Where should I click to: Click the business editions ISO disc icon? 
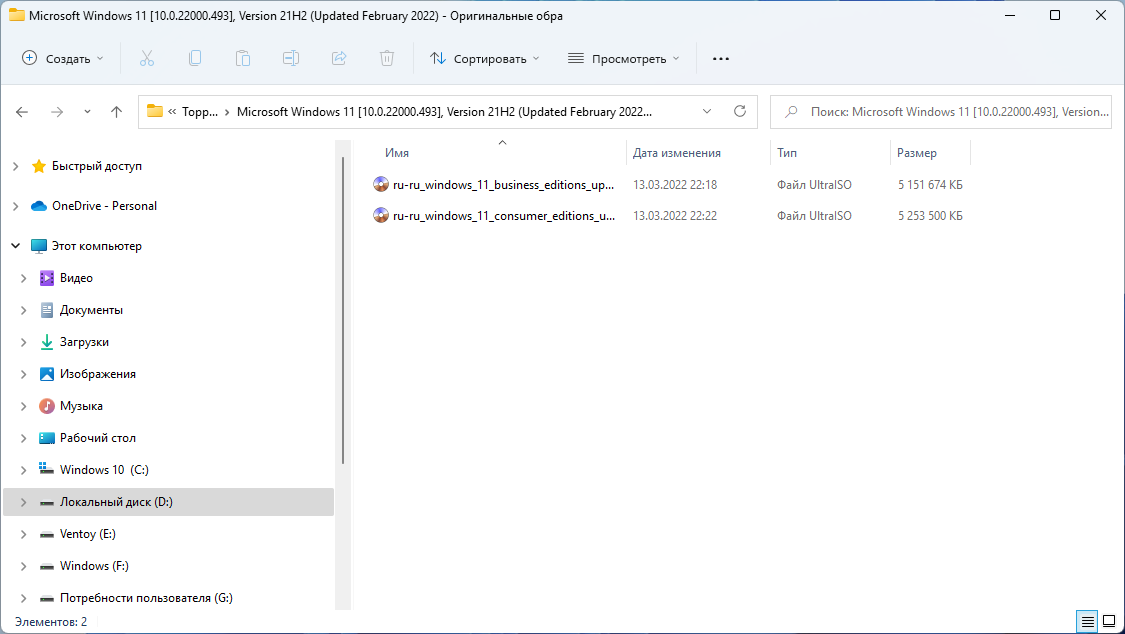coord(381,184)
